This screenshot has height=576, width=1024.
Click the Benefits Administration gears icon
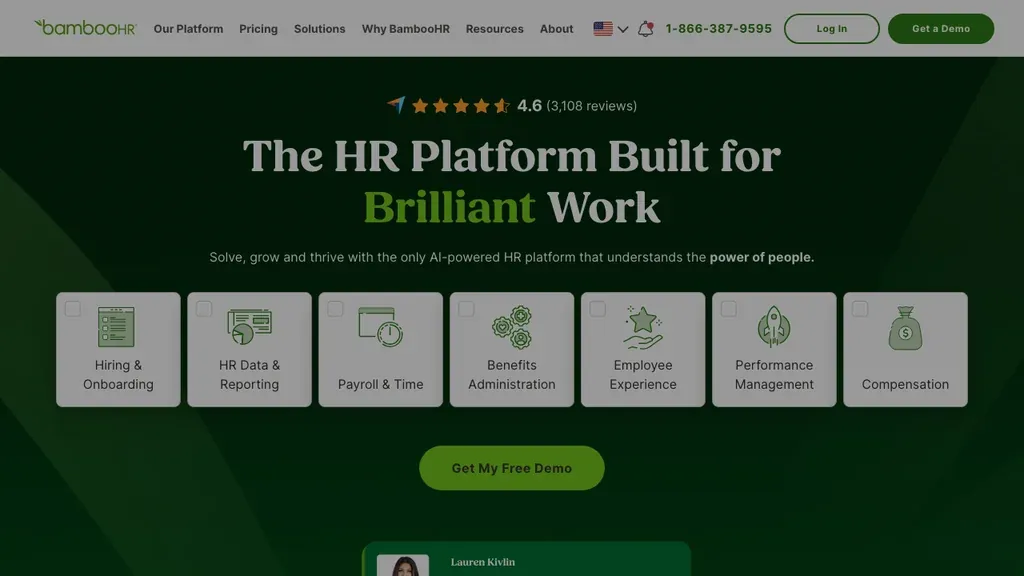click(512, 327)
